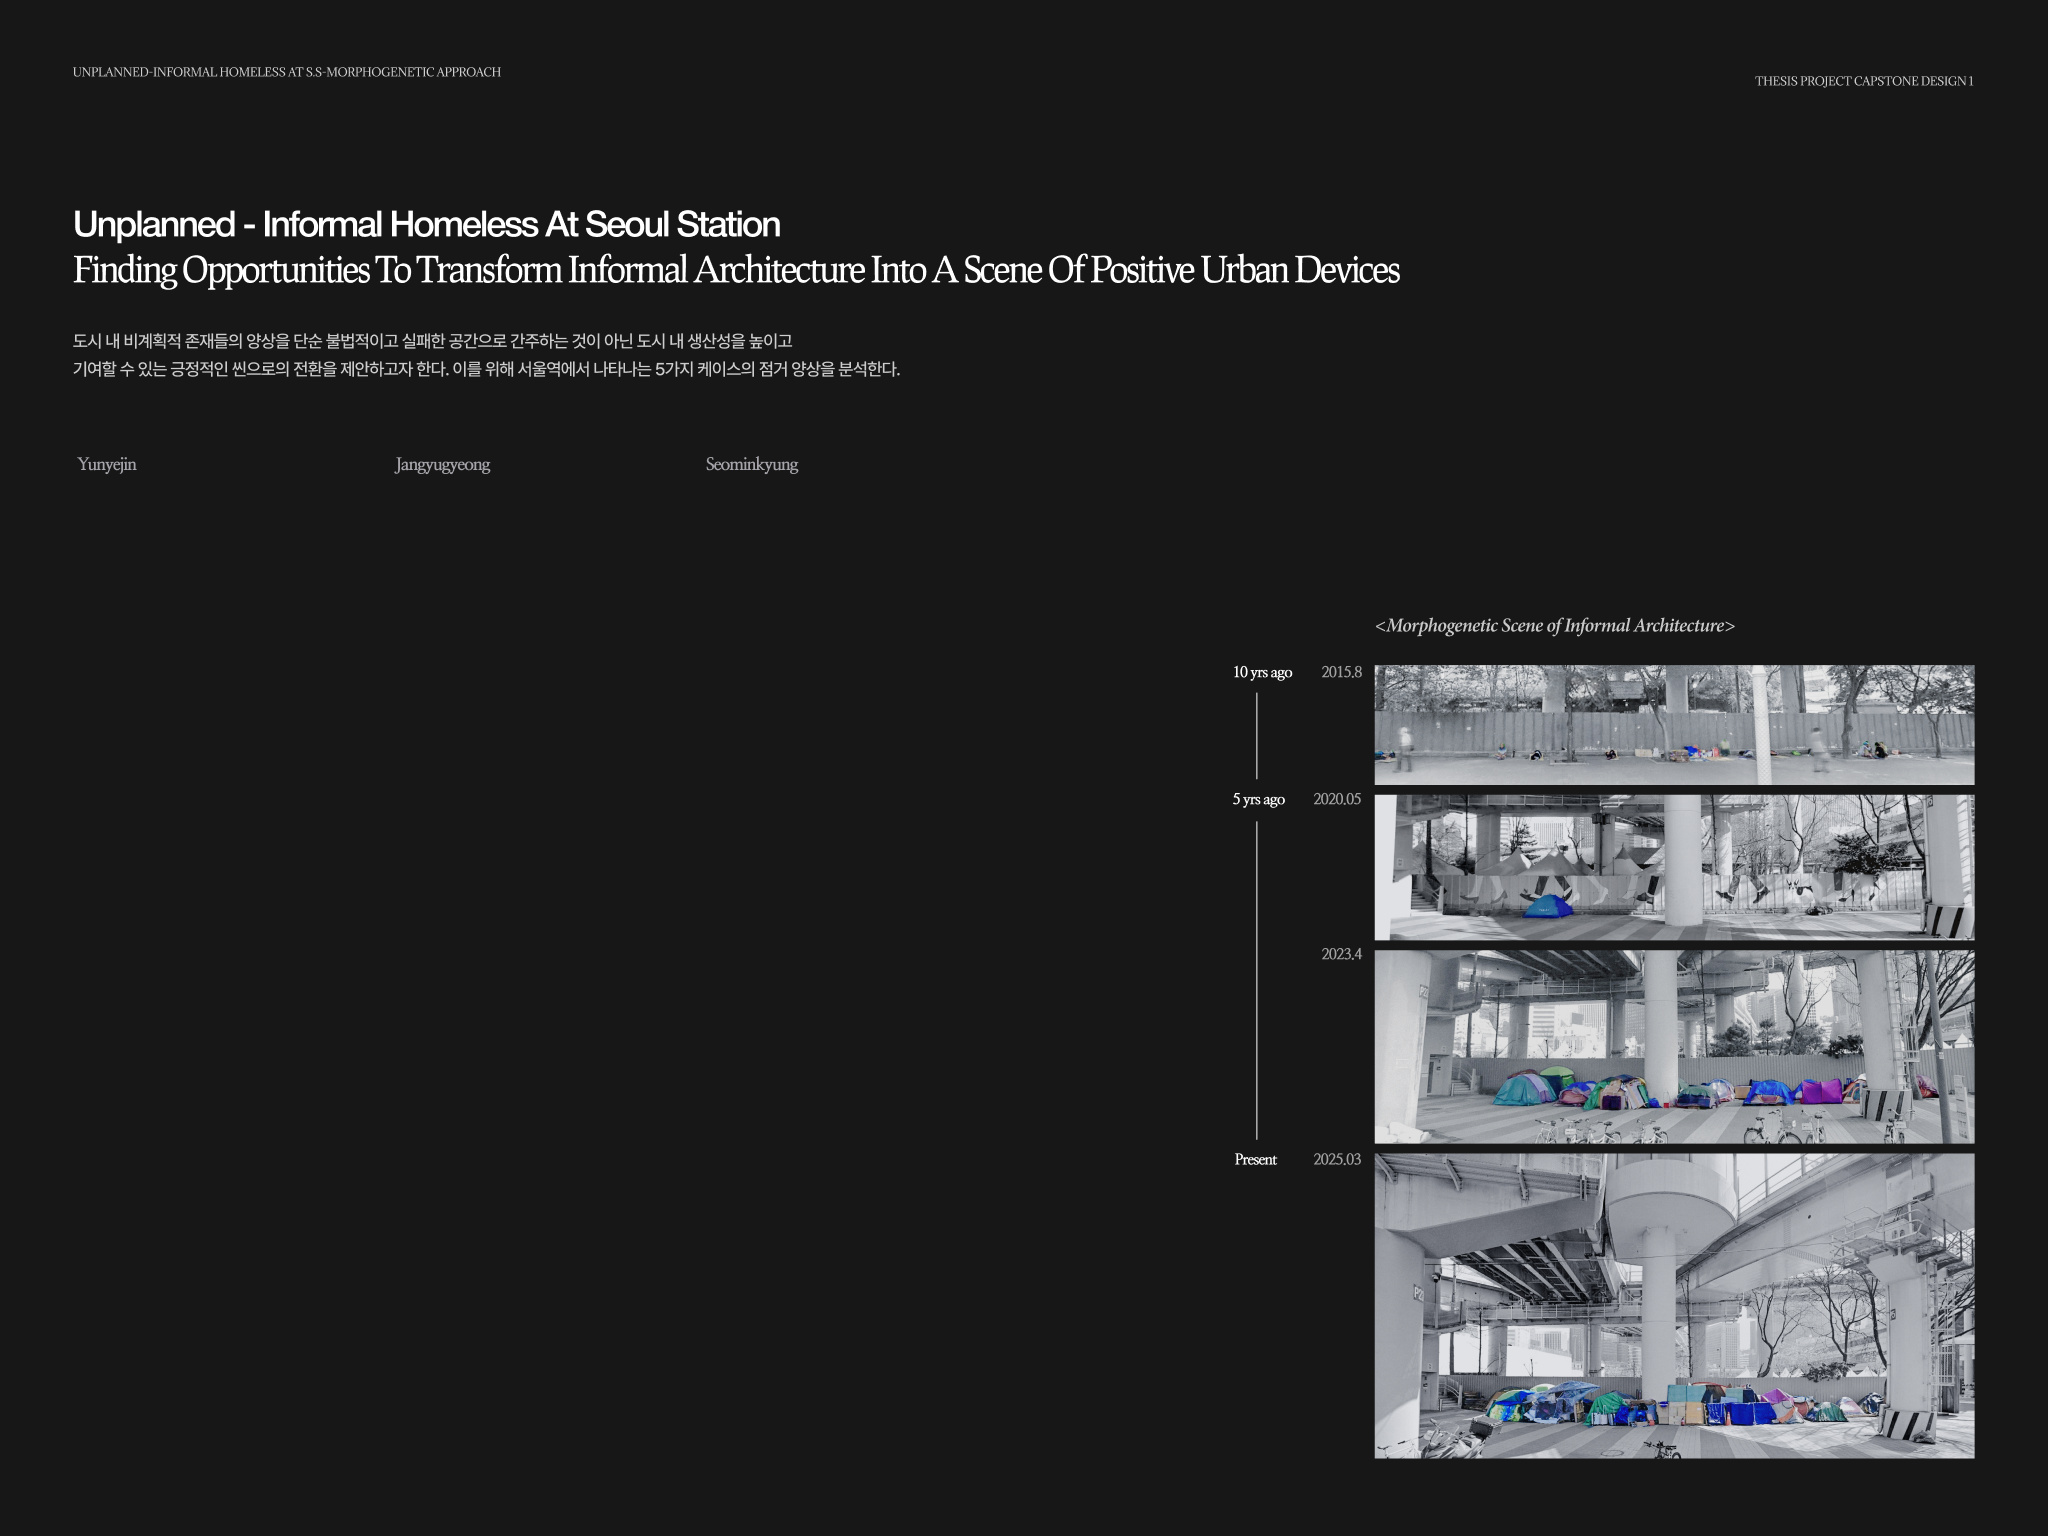Select the 2020.05 single blue tent photo
The image size is (2048, 1536).
click(1673, 867)
